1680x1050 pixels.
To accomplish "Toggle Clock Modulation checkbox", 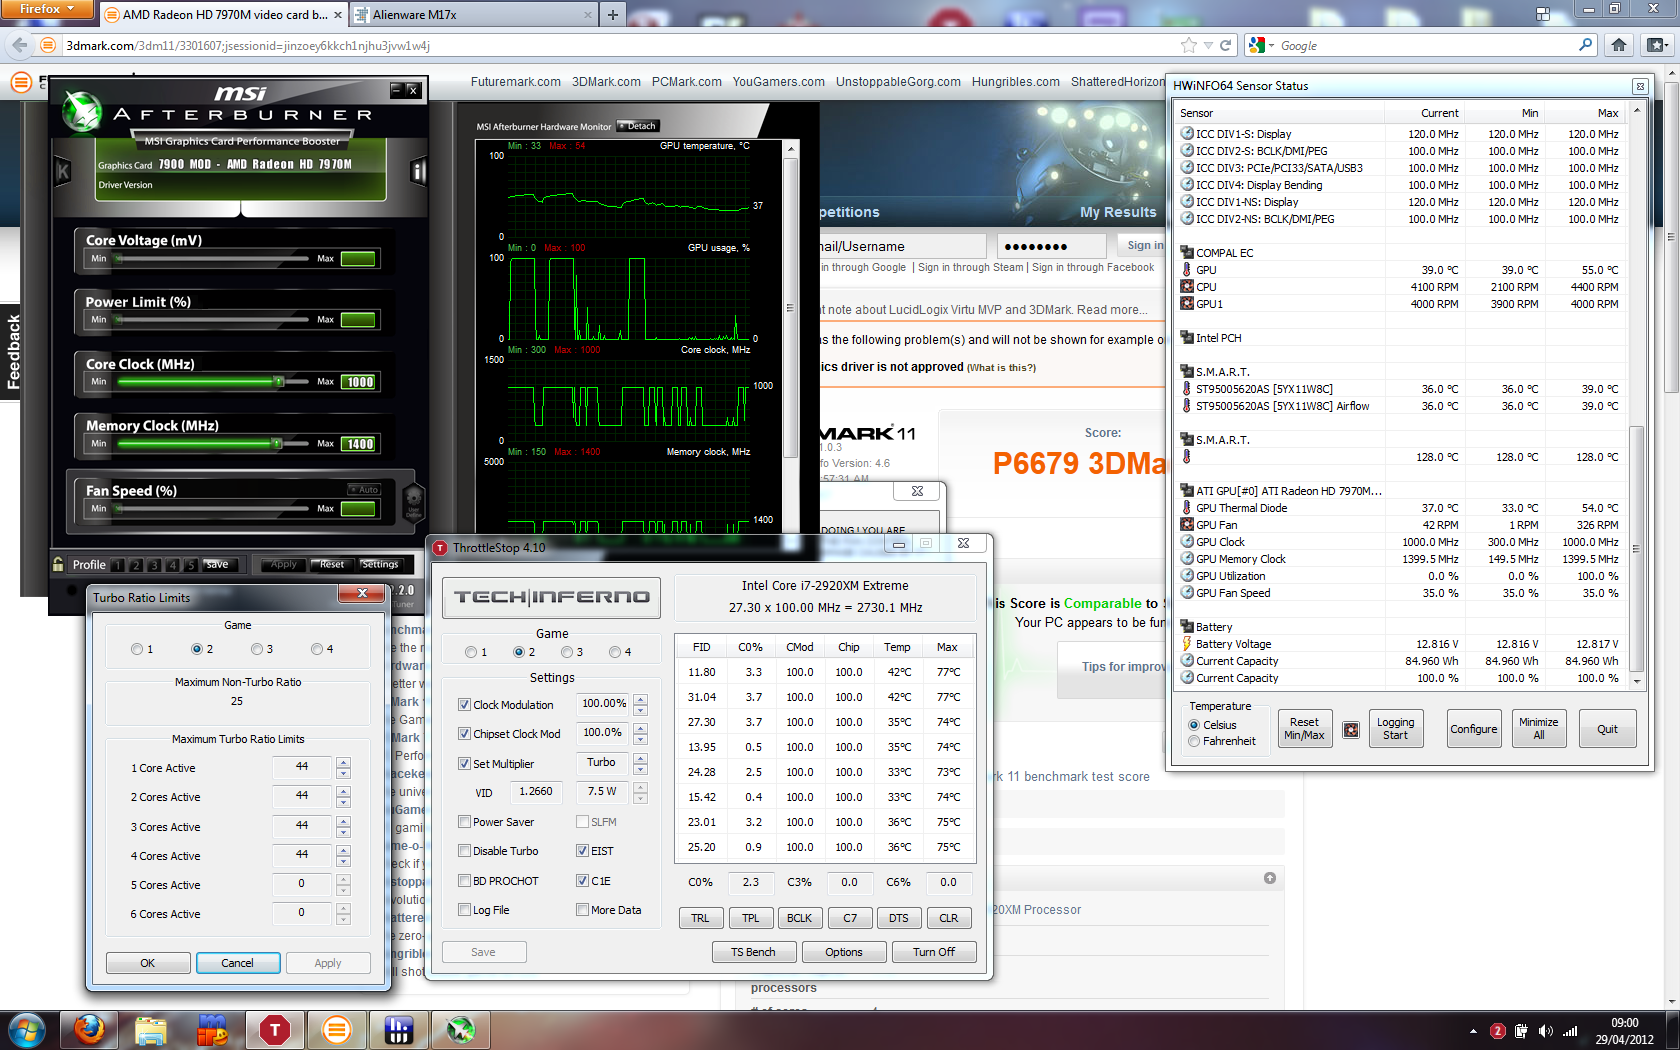I will 464,705.
